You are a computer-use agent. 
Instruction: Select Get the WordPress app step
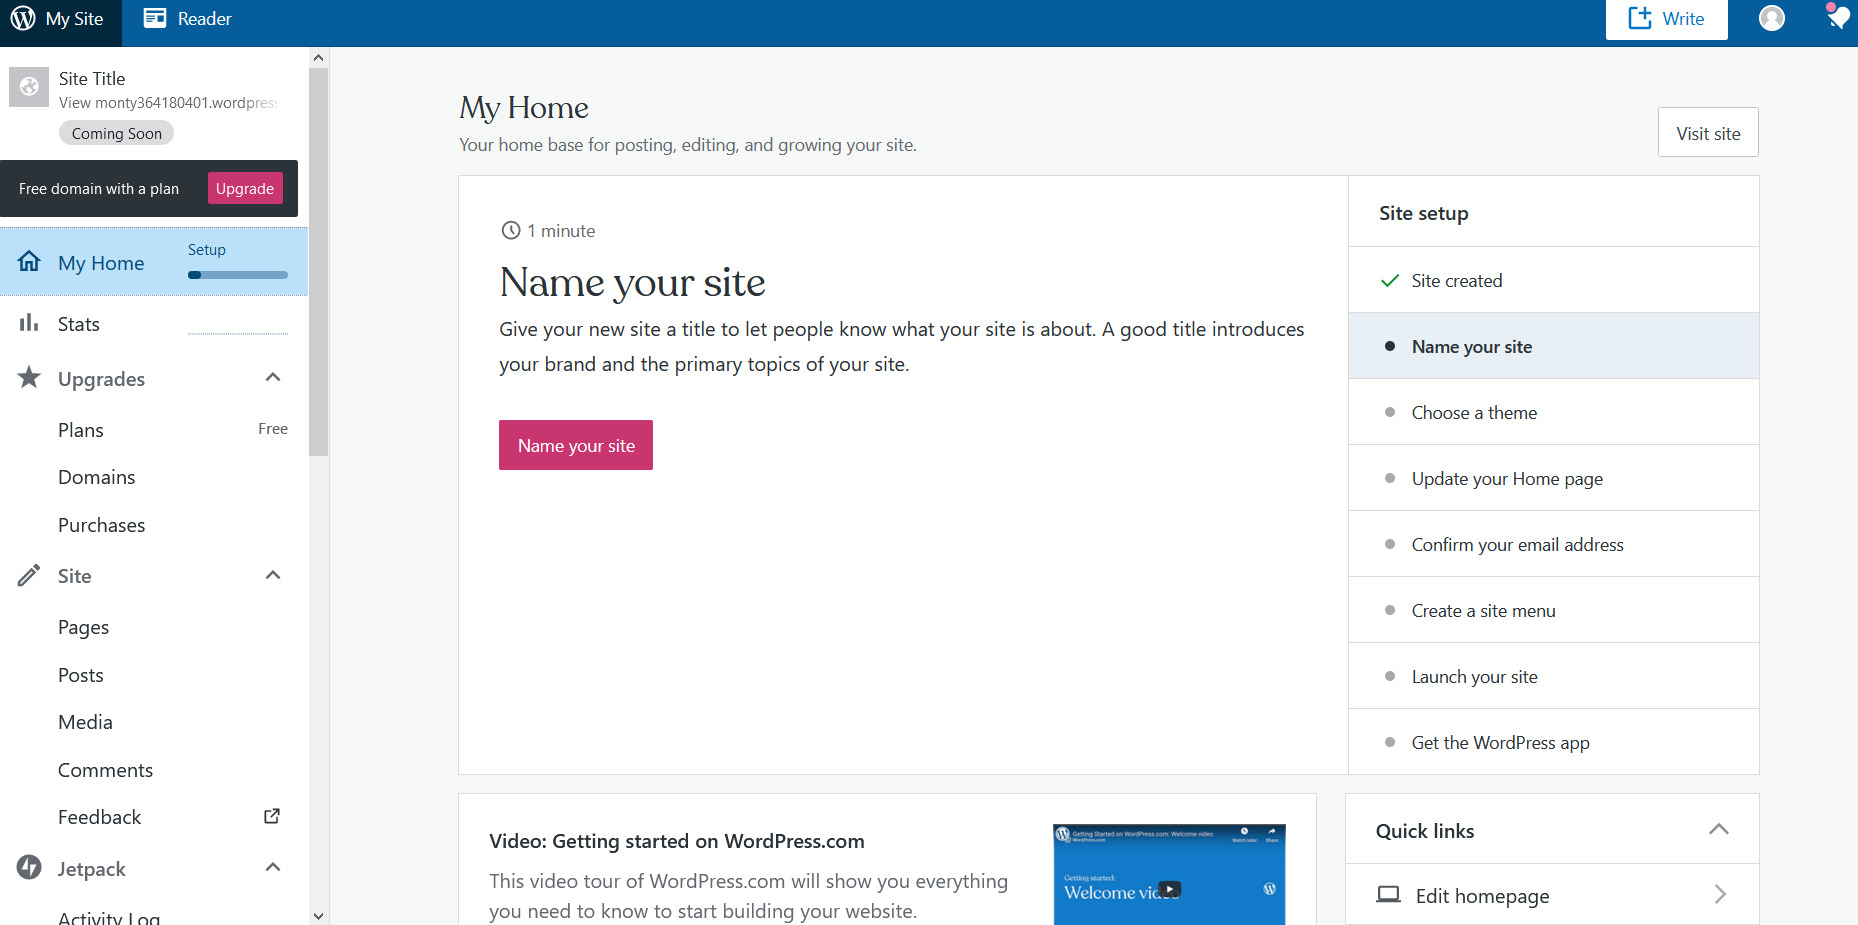pyautogui.click(x=1553, y=742)
